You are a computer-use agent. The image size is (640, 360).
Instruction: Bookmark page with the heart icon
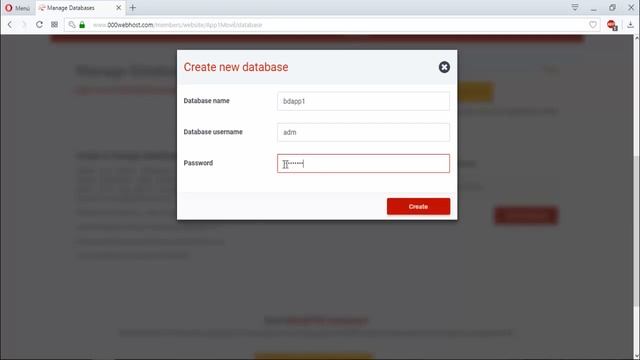point(593,25)
